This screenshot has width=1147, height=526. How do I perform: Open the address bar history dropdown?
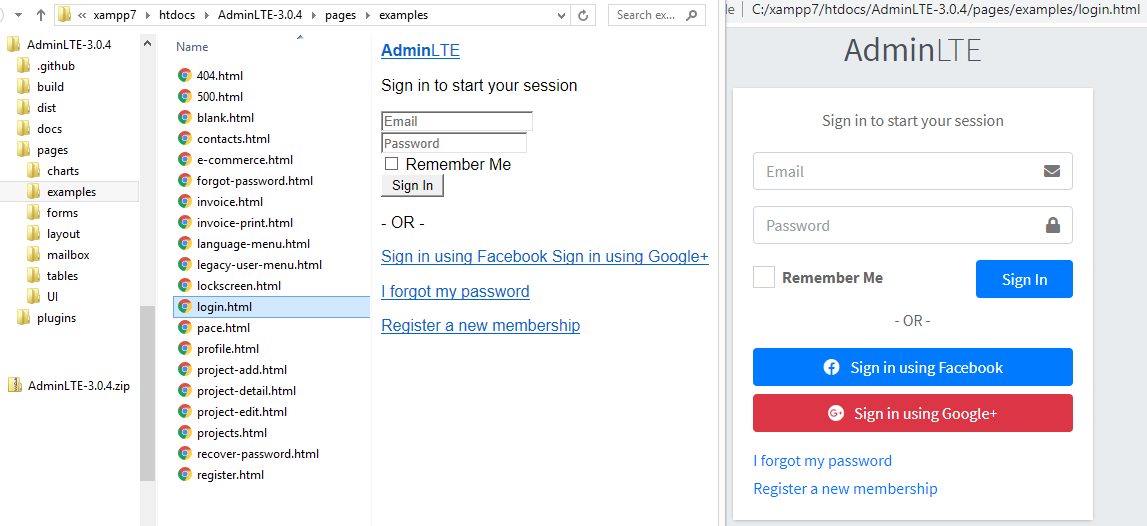[560, 15]
